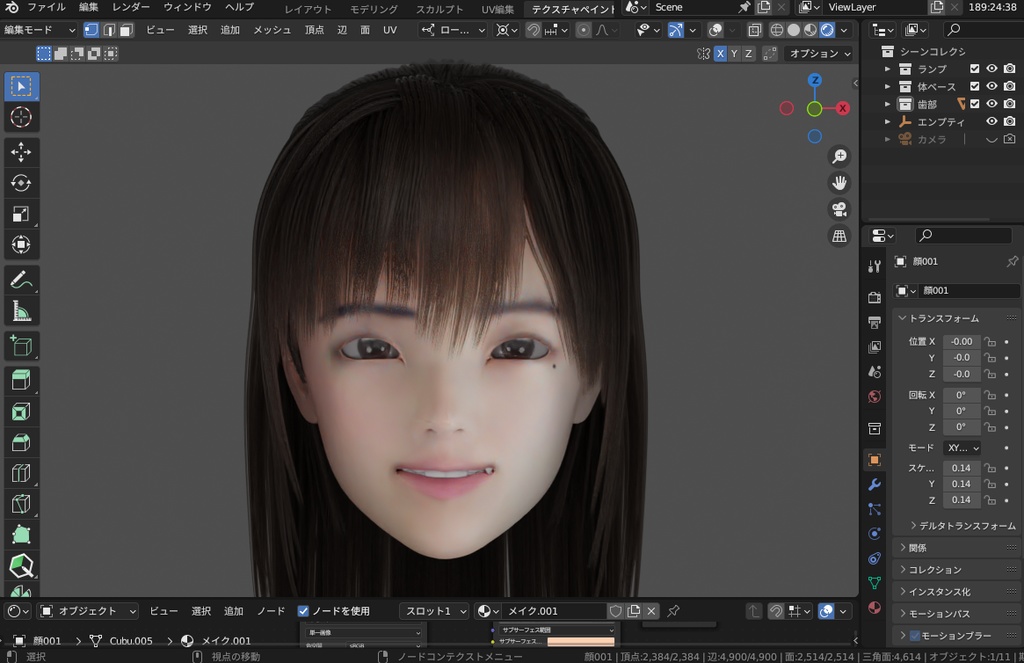Open the メッシュ menu in viewport header
Image resolution: width=1024 pixels, height=663 pixels.
[272, 30]
